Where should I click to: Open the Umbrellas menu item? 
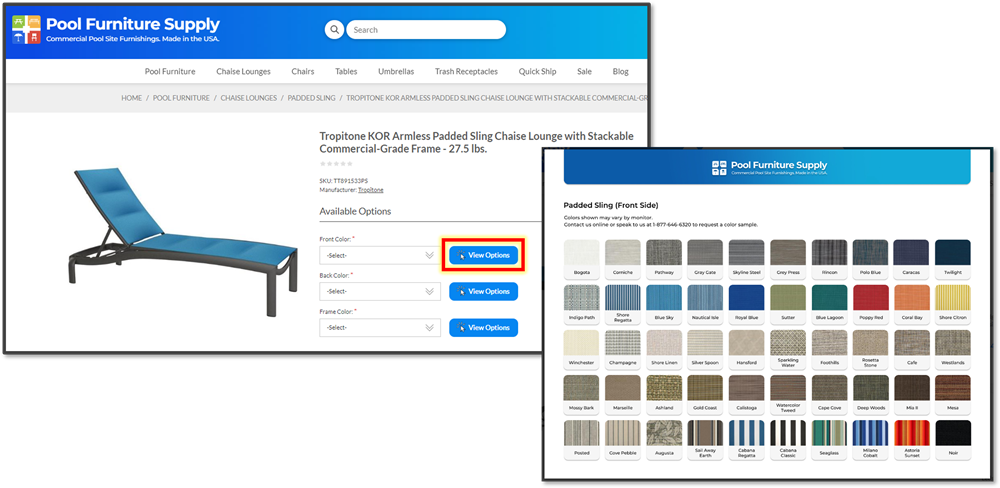[x=396, y=71]
